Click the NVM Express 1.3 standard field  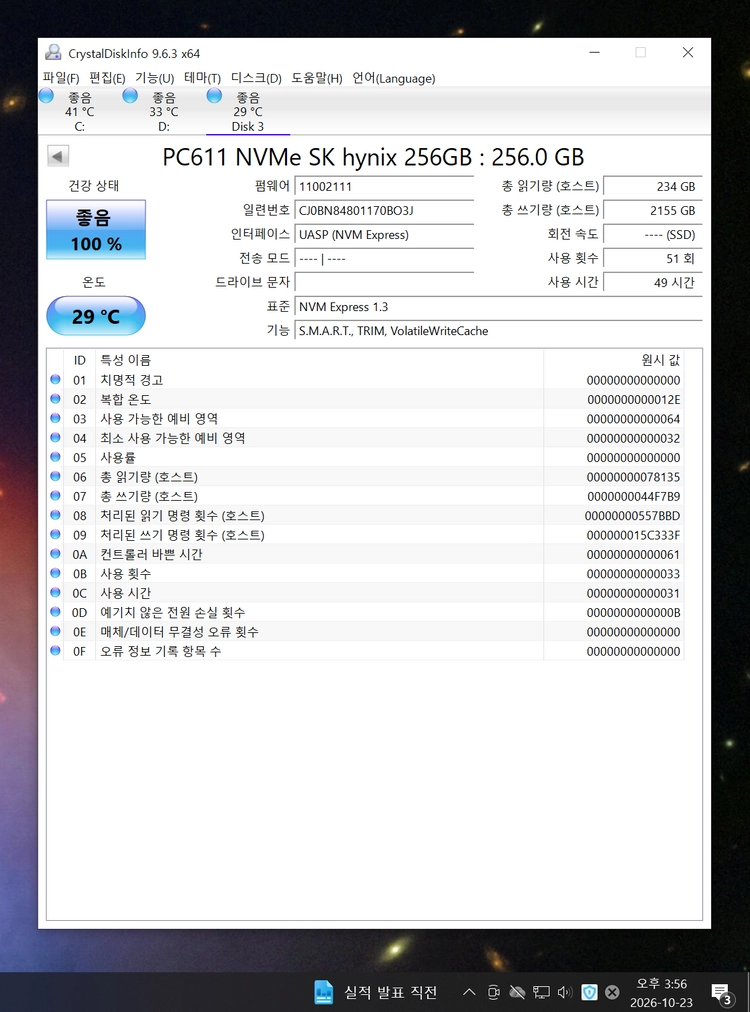[498, 307]
